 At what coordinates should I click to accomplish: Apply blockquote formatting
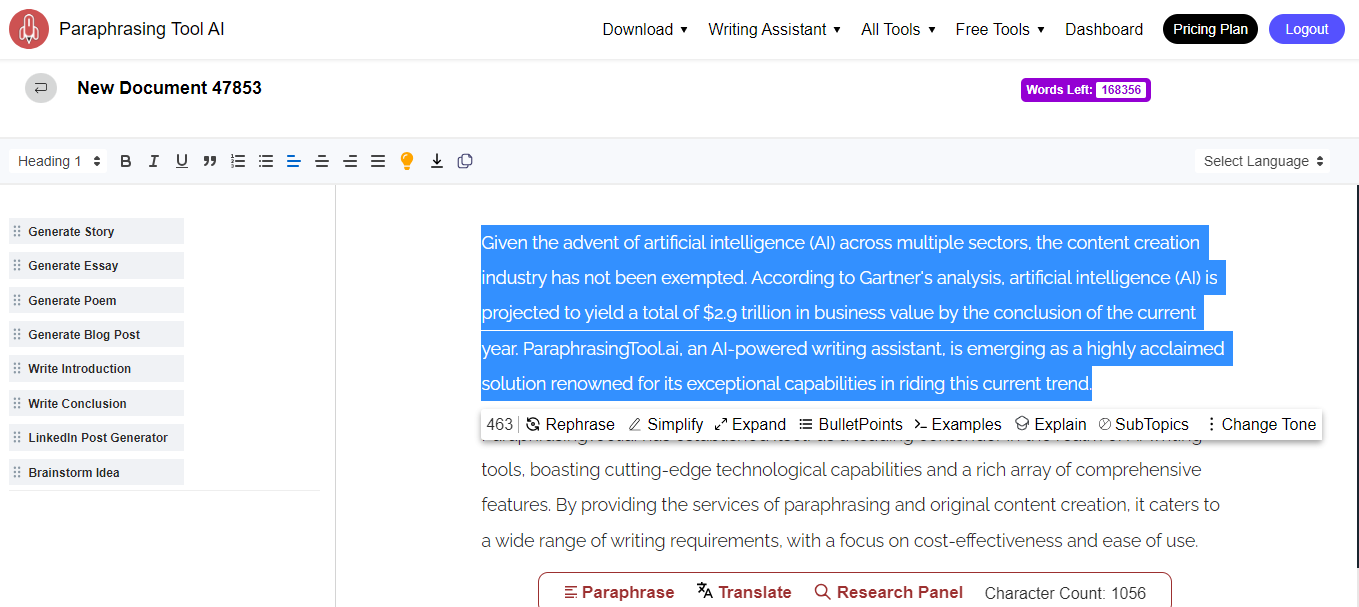(x=210, y=161)
